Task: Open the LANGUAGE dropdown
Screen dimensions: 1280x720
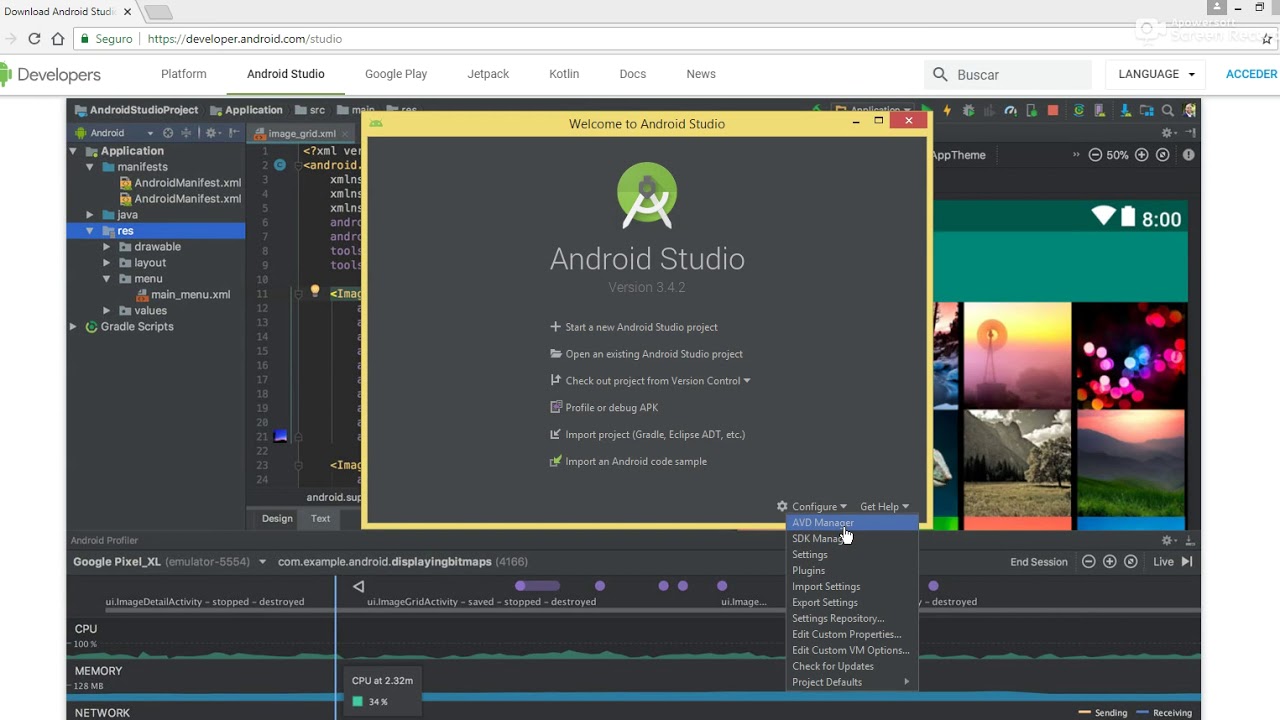Action: click(x=1156, y=74)
